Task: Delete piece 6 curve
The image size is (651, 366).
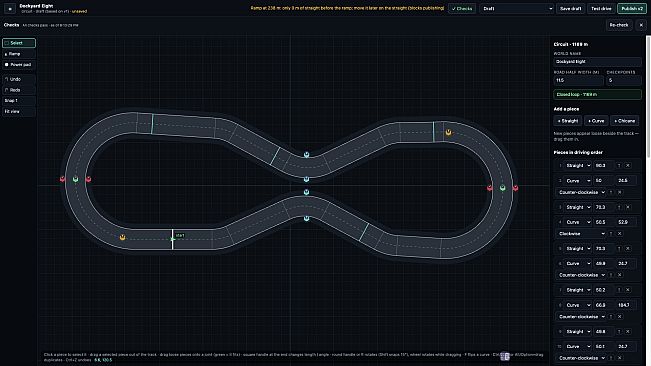Action: (x=619, y=275)
